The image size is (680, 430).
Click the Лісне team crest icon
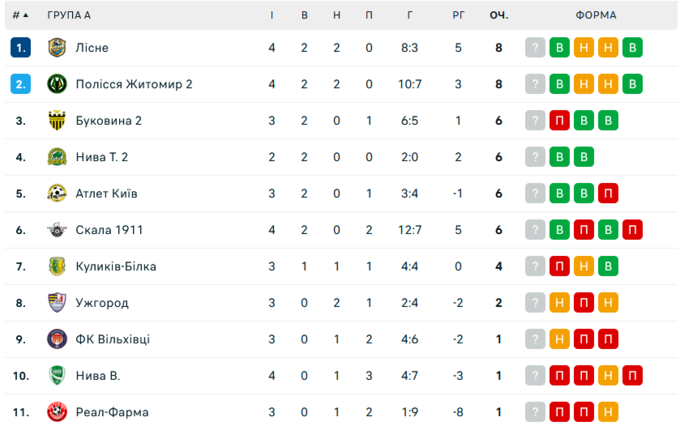coord(57,47)
